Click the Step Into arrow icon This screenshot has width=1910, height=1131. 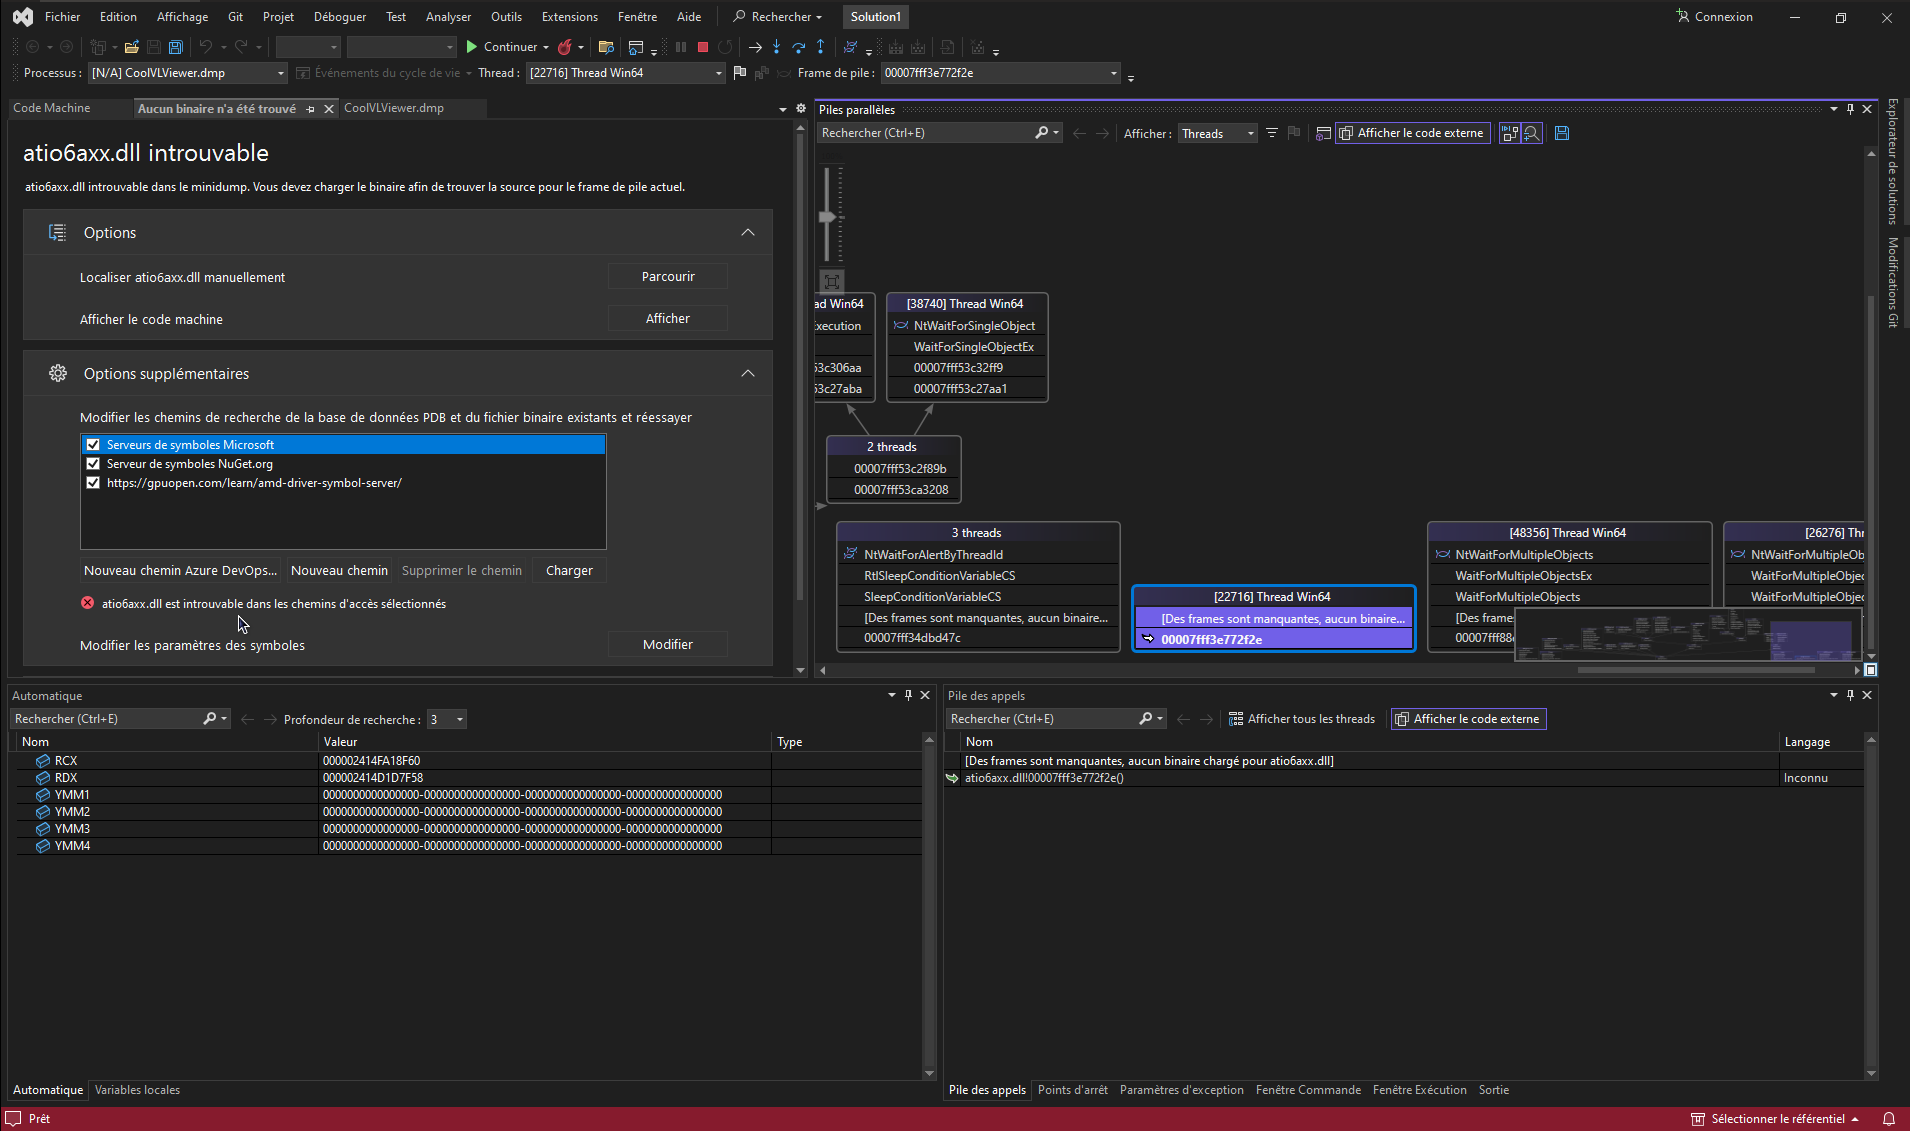[776, 47]
